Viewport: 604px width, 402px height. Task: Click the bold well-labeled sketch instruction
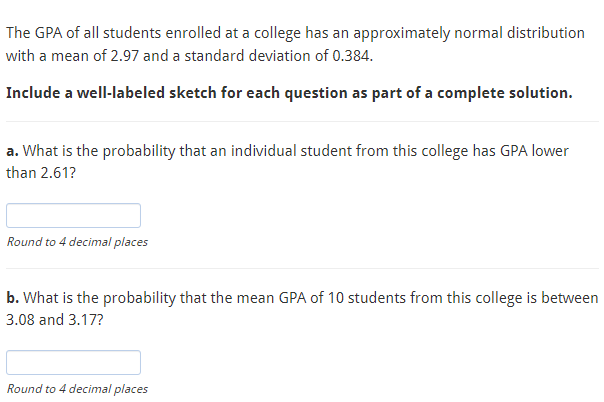[x=289, y=93]
